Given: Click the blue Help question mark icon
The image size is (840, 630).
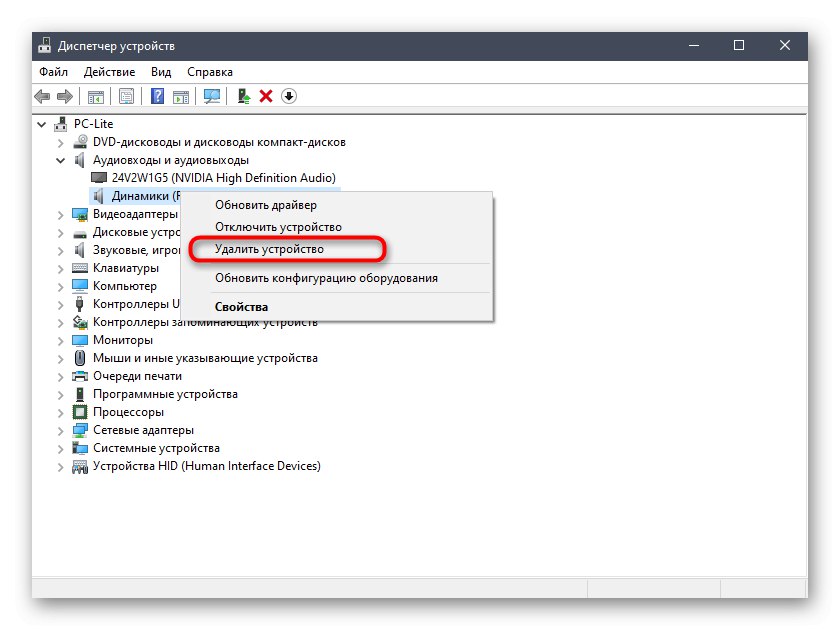Looking at the screenshot, I should (x=158, y=96).
